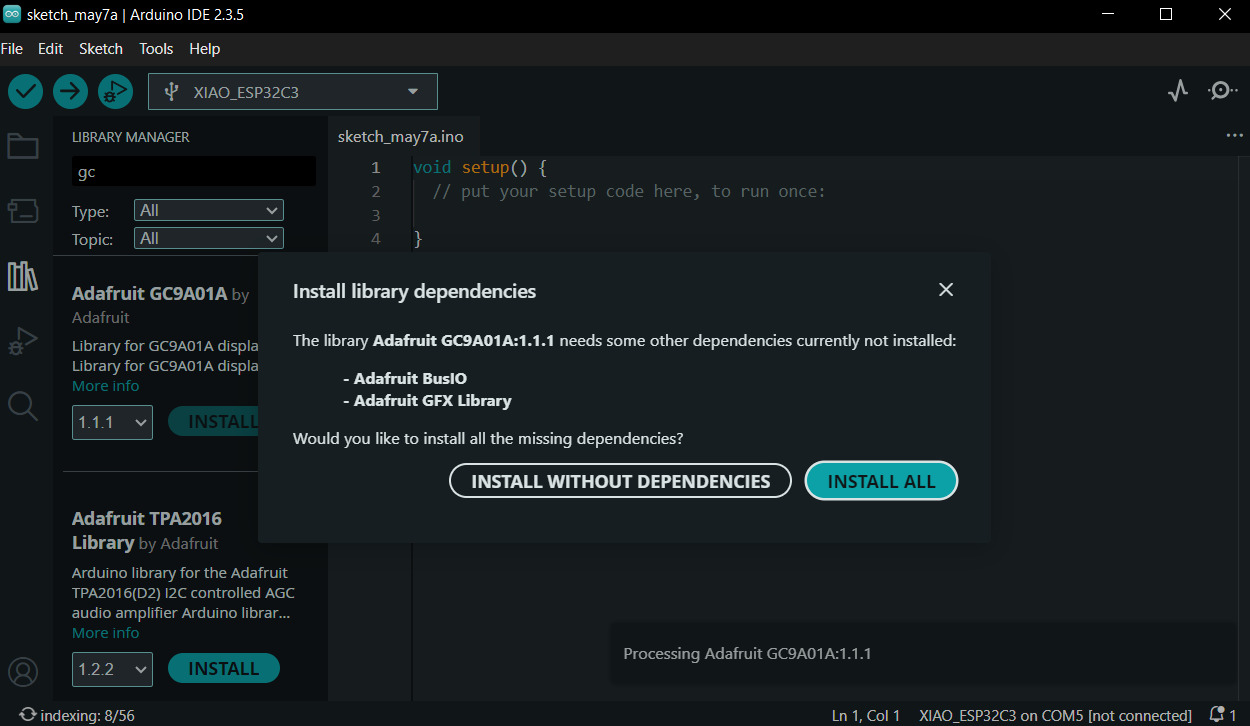Click the Adafruit GC9A01A library title

149,294
